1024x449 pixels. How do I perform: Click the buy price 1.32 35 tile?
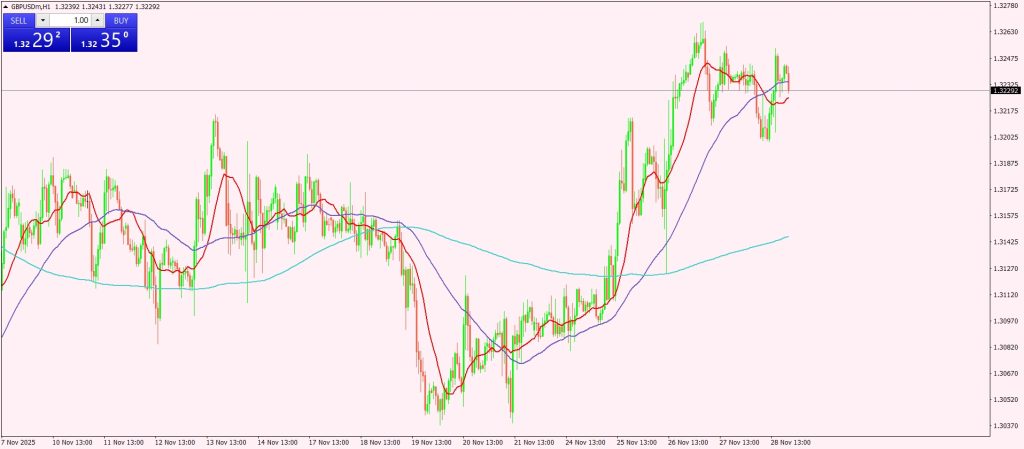(x=104, y=40)
